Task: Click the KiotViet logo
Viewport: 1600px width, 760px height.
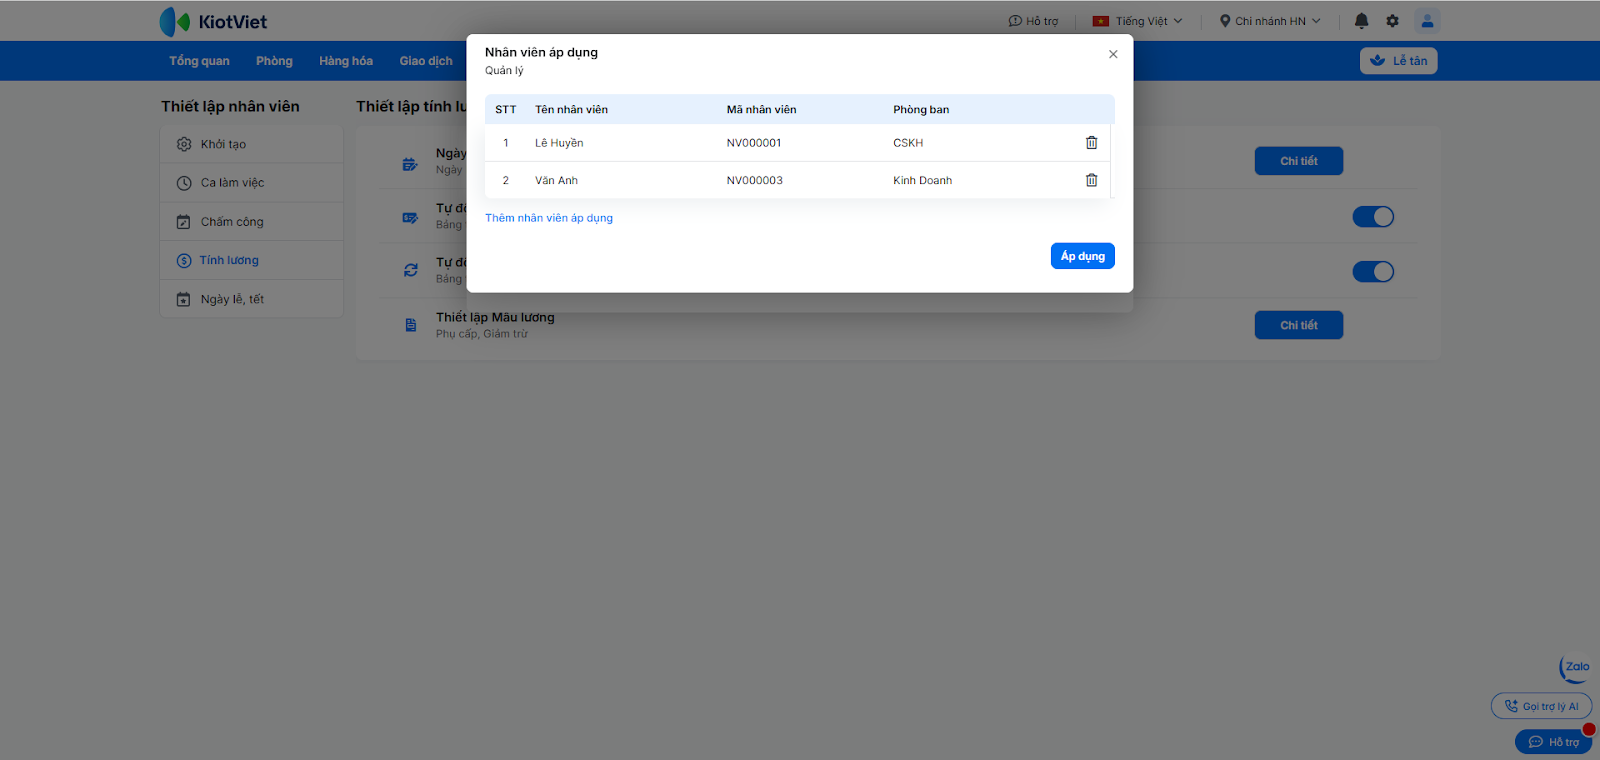Action: [x=213, y=21]
